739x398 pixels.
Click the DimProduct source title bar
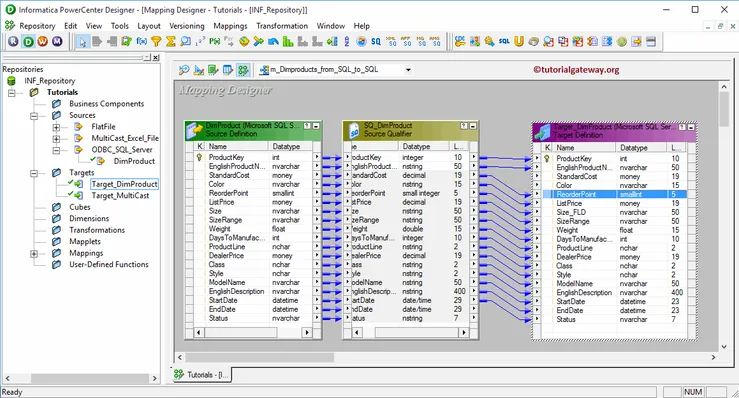(253, 130)
